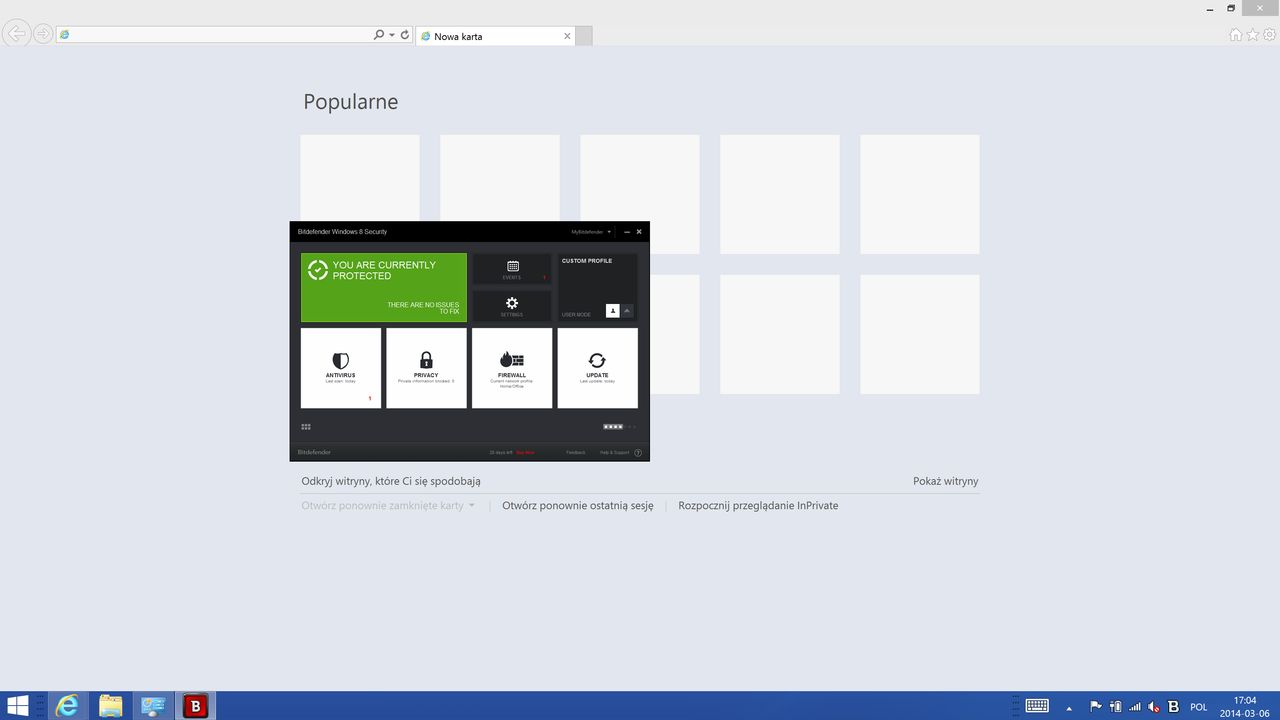Open the Windows Start button
This screenshot has height=720, width=1280.
point(18,706)
